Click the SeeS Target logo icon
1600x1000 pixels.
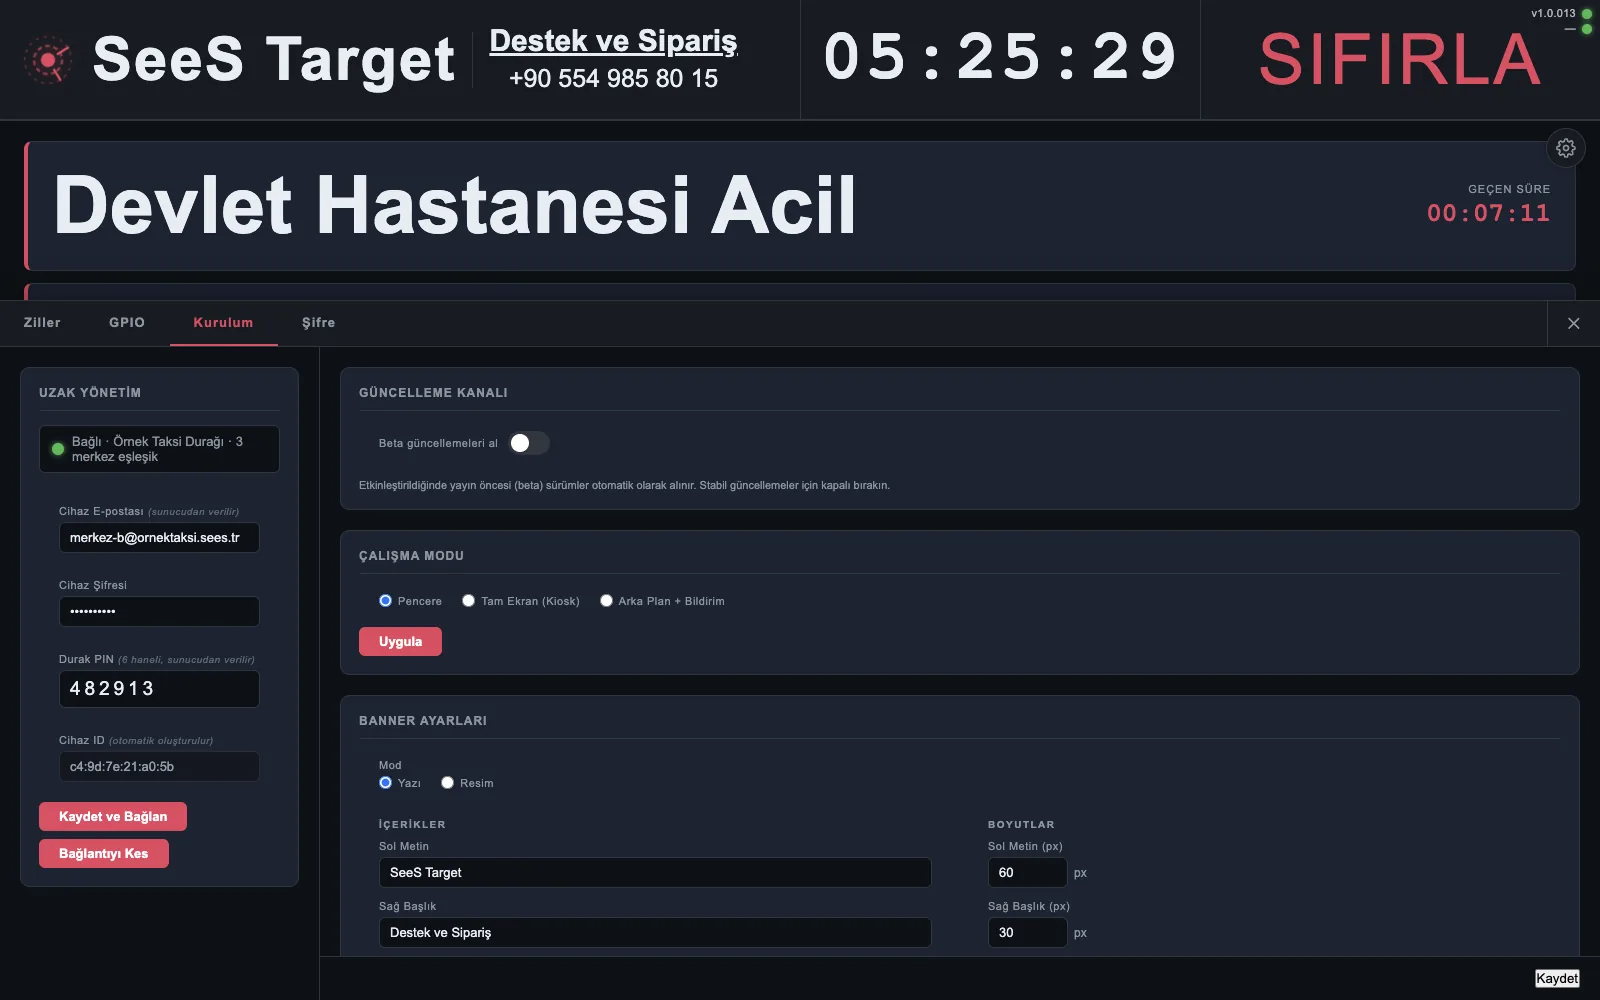pyautogui.click(x=48, y=60)
